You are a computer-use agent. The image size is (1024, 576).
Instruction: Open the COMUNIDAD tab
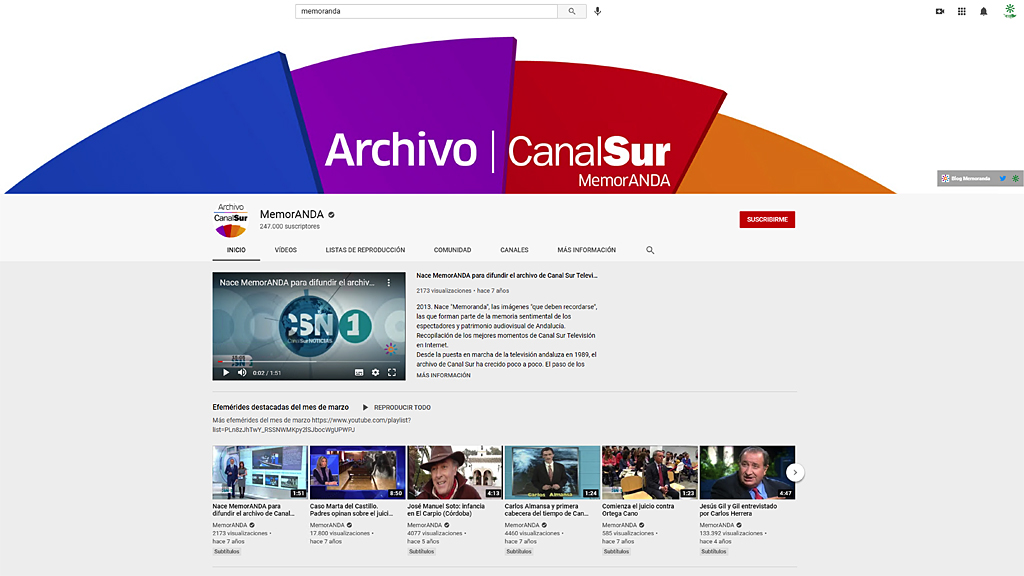(452, 250)
